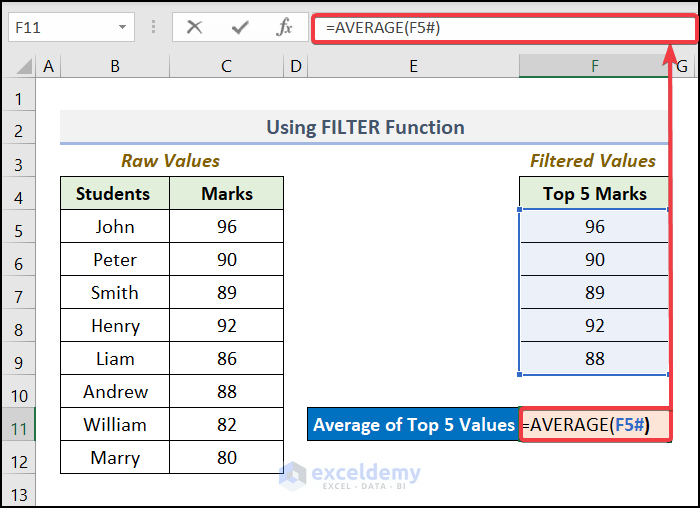Select the 'Students' header cell
This screenshot has height=508, width=700.
click(x=115, y=194)
